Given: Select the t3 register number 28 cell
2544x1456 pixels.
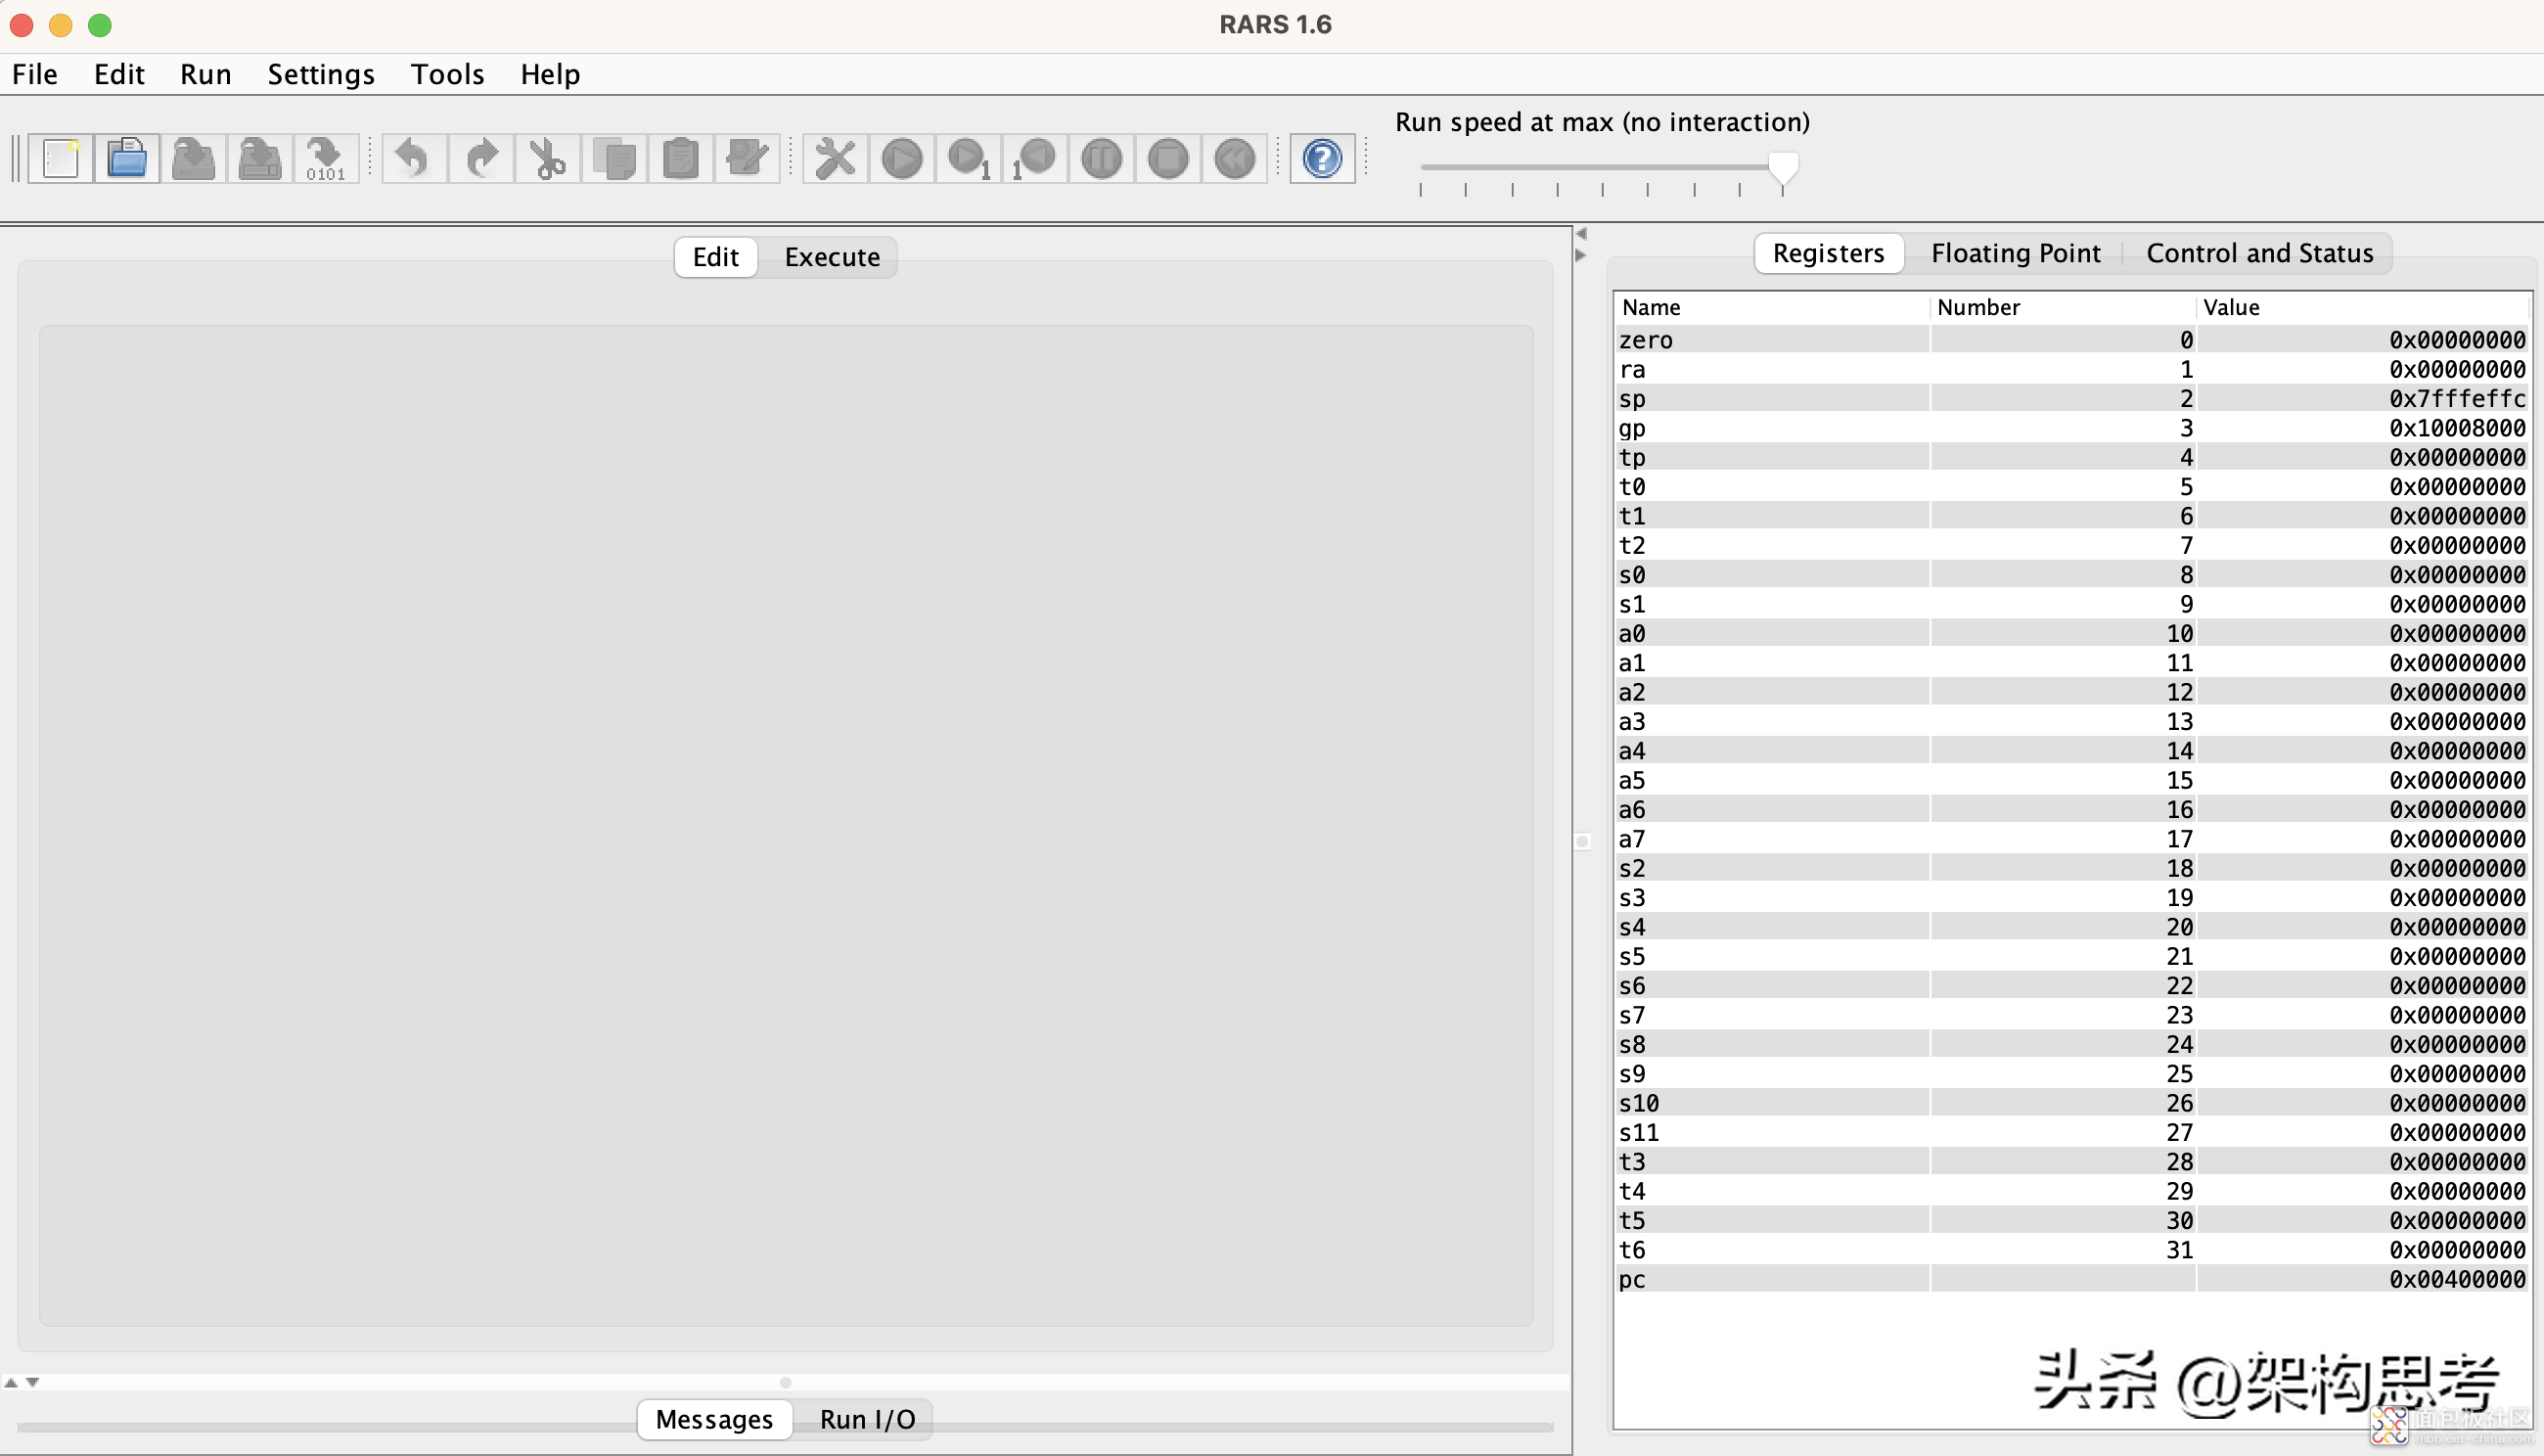Looking at the screenshot, I should (2062, 1162).
